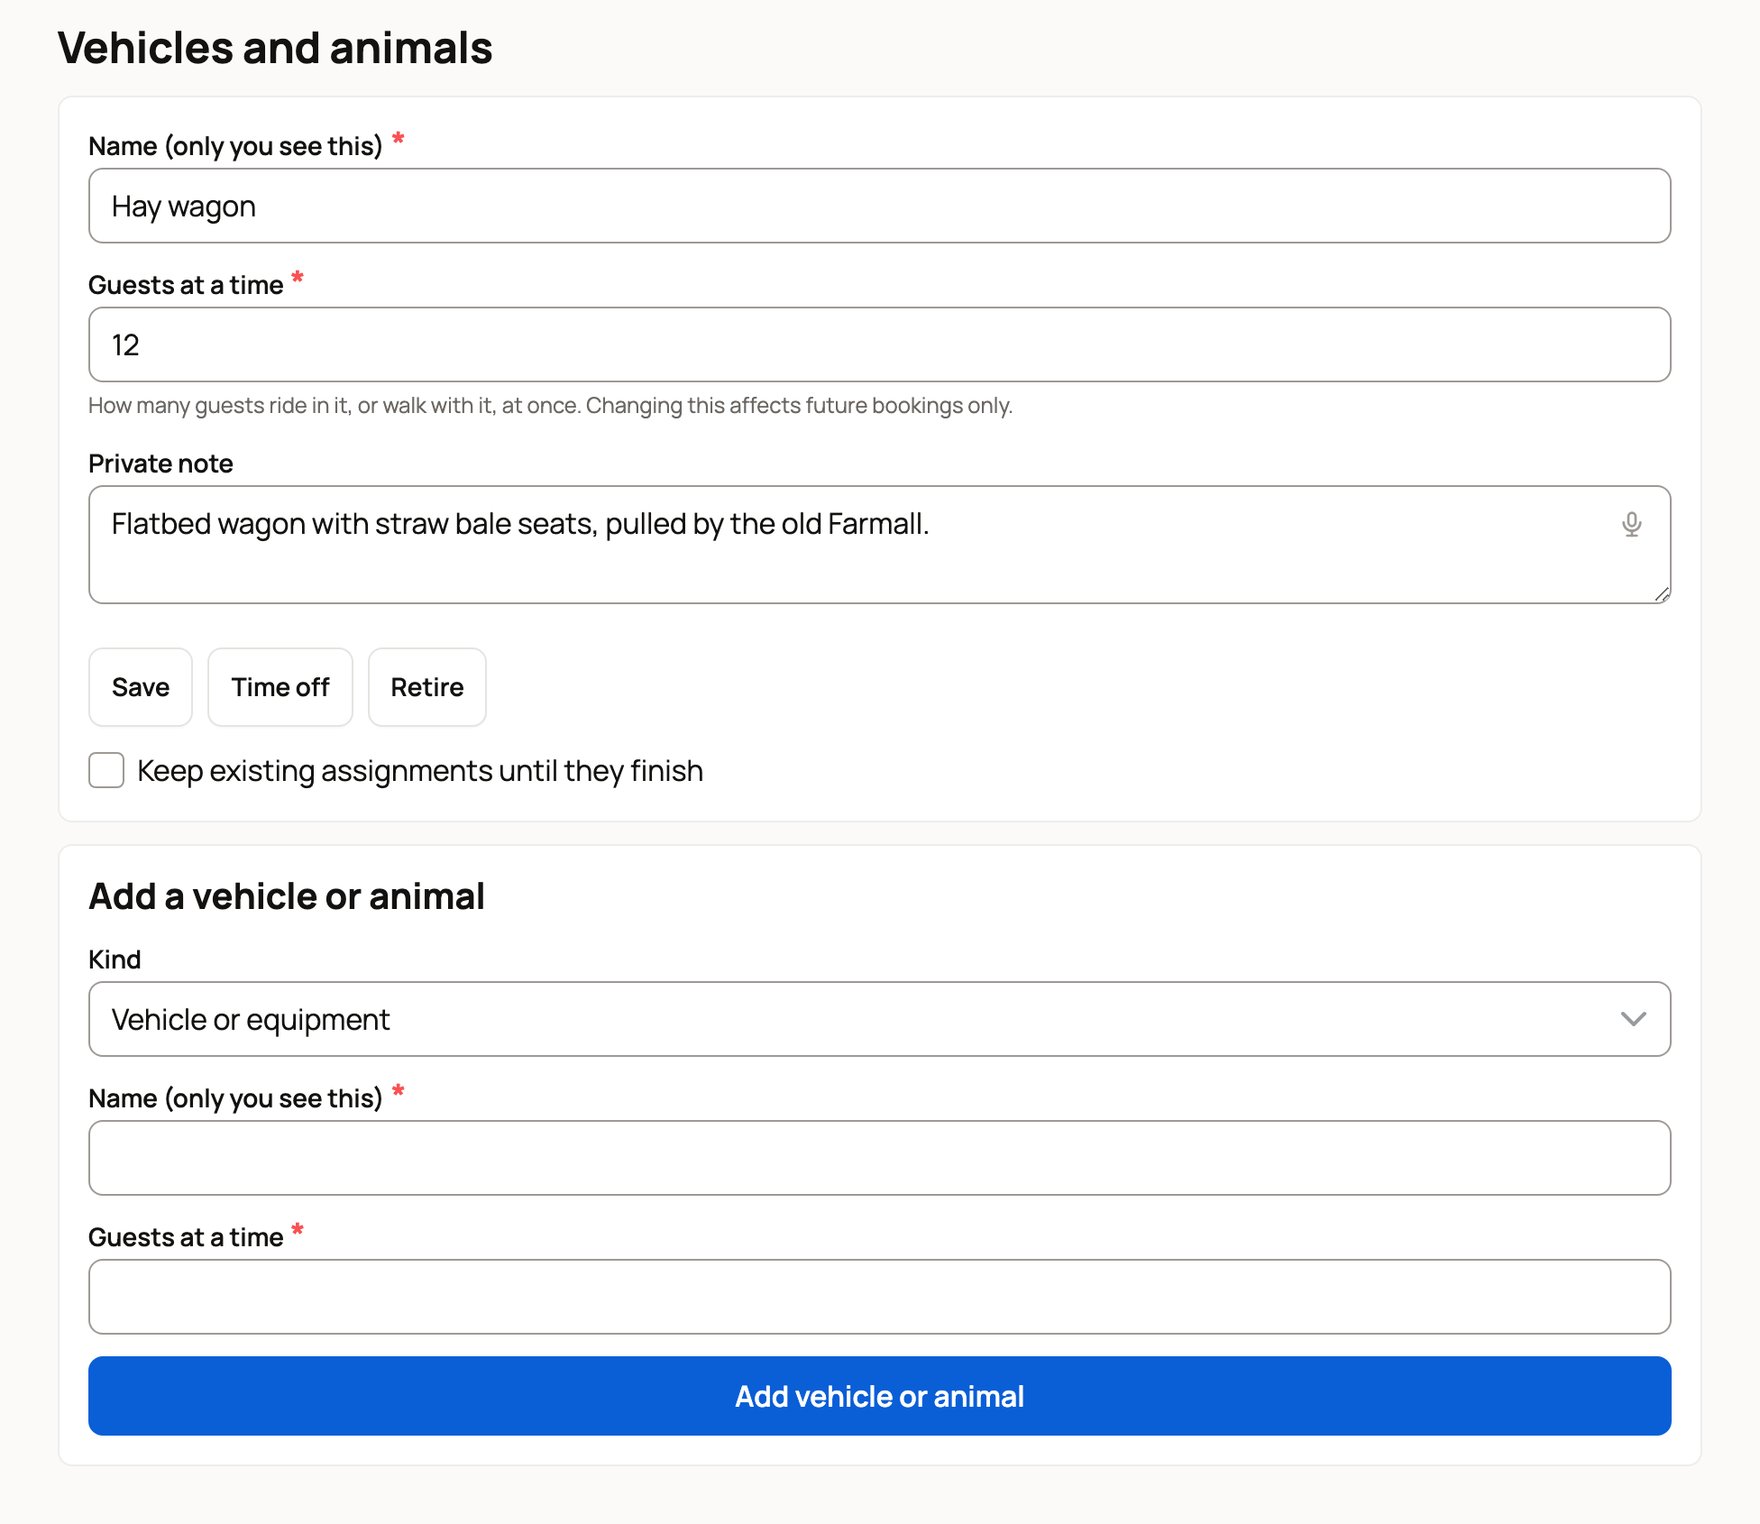Click the microphone dictation icon in Private note
Screen dimensions: 1760x1524
pos(1631,524)
